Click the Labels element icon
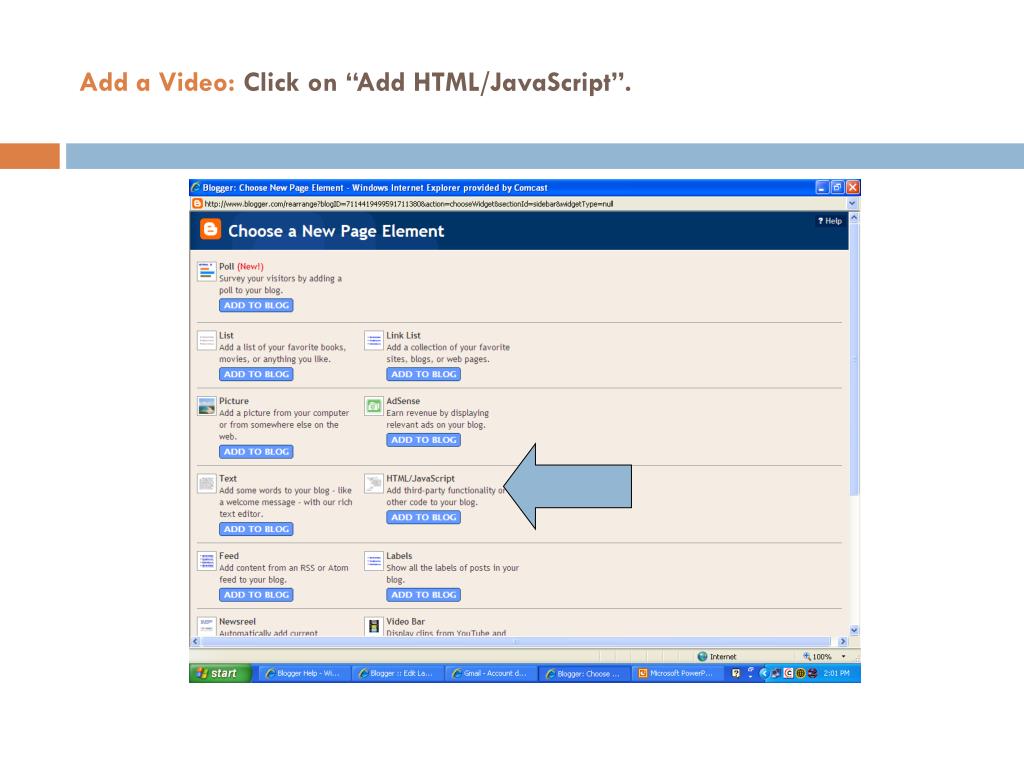1024x768 pixels. click(x=374, y=560)
